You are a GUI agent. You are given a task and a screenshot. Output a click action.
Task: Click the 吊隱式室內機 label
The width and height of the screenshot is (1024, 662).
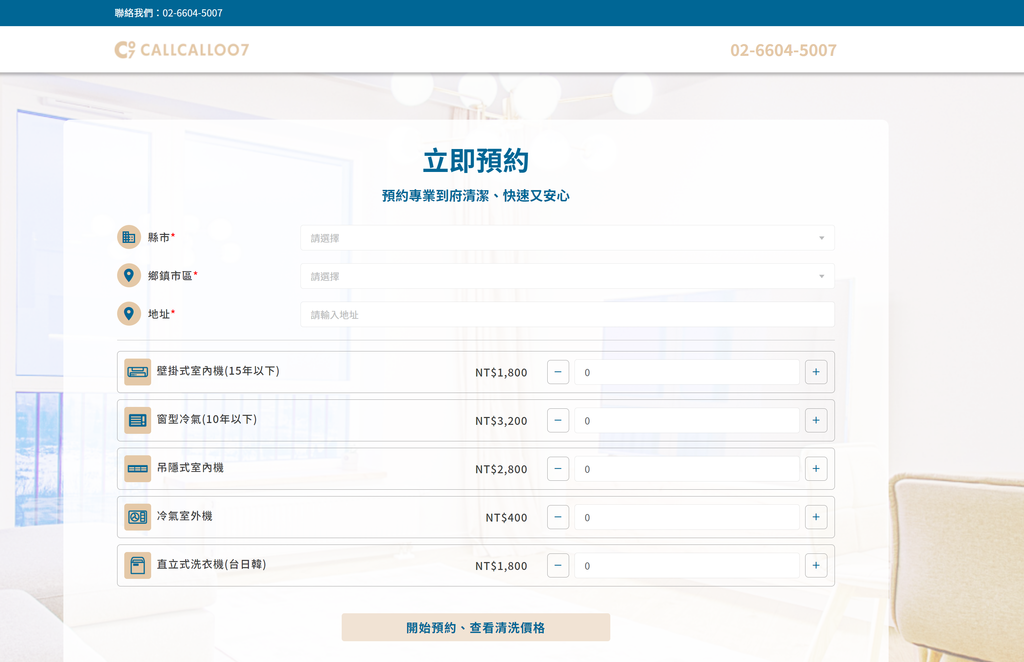coord(190,467)
